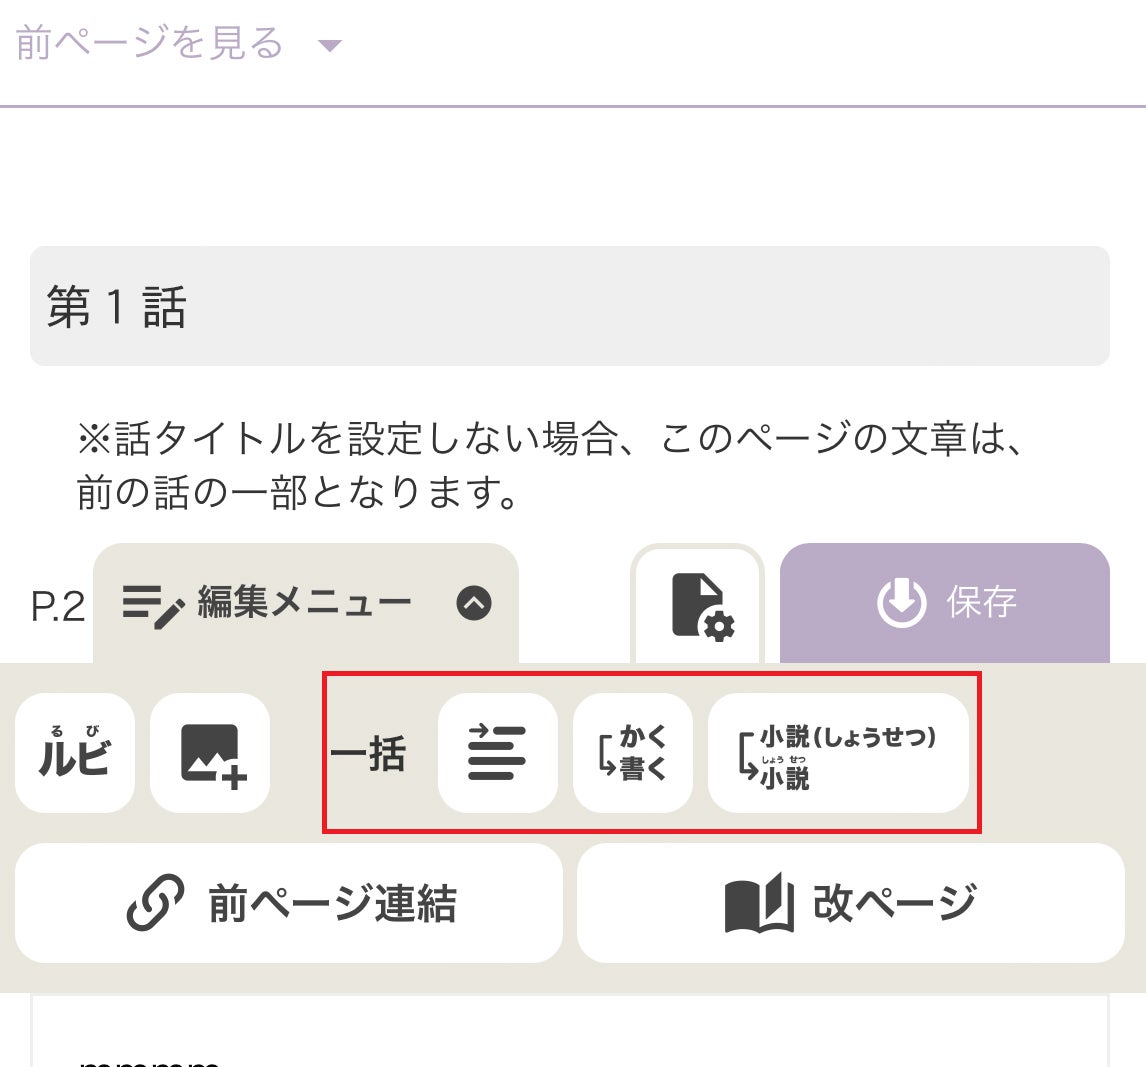
Task: Click the open book icon
Action: tap(759, 903)
